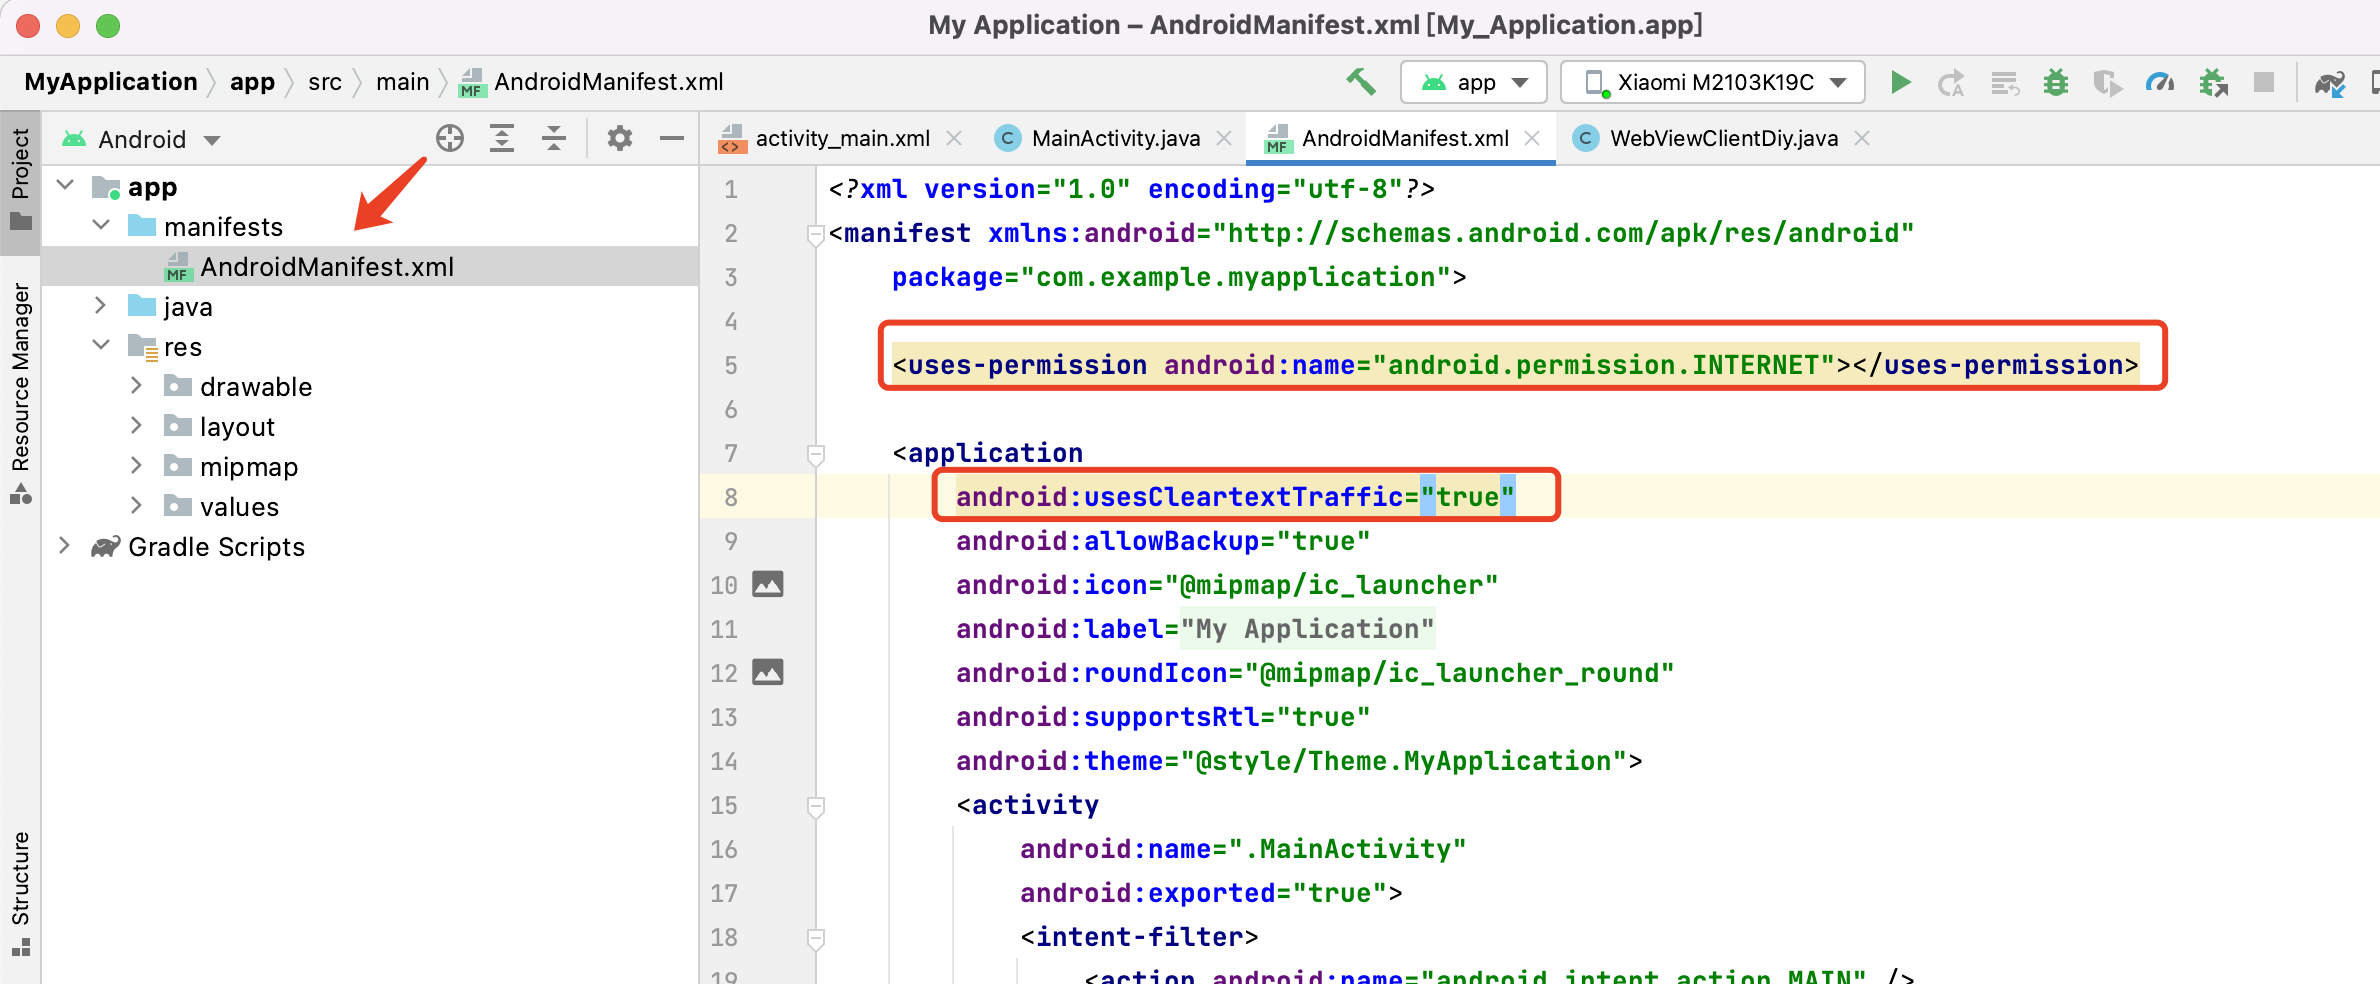This screenshot has height=984, width=2380.
Task: Click AndroidManifest.xml breadcrumb
Action: tap(591, 82)
